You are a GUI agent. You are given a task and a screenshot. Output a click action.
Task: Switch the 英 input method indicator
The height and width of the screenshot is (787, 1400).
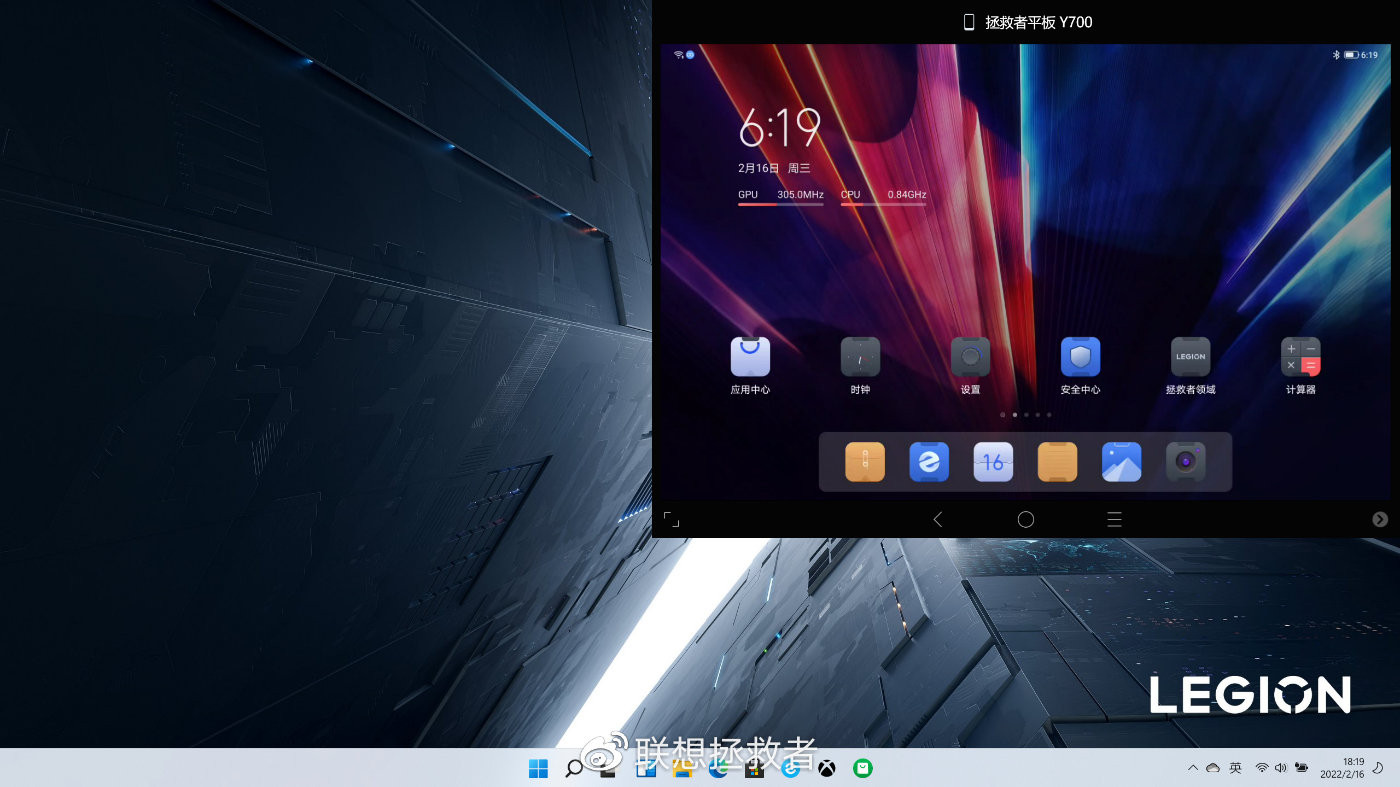pos(1236,768)
